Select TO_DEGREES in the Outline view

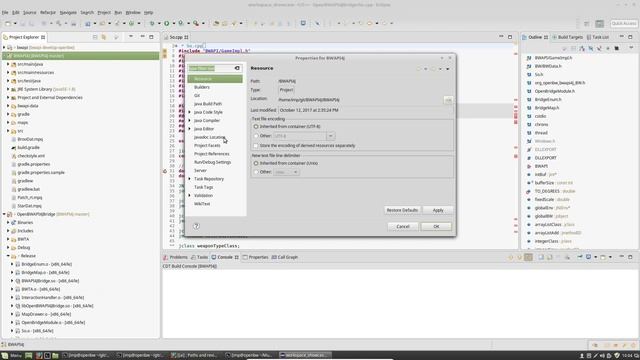coord(547,191)
